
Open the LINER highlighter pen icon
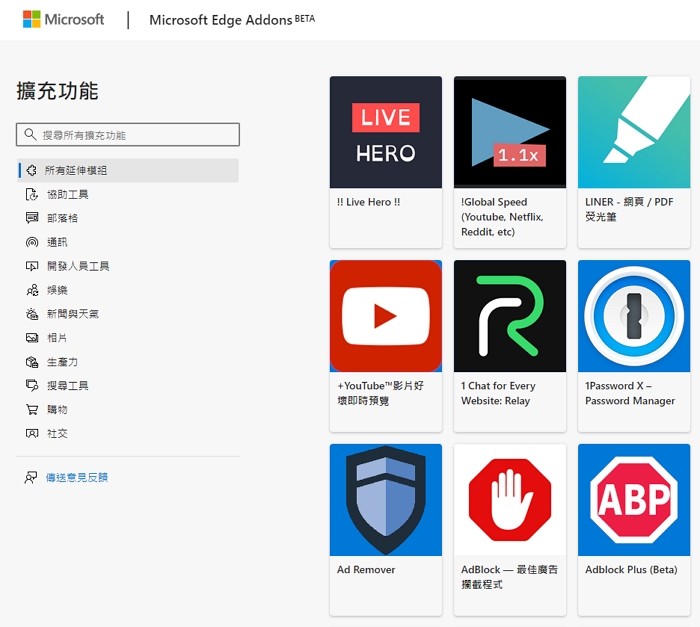point(633,132)
